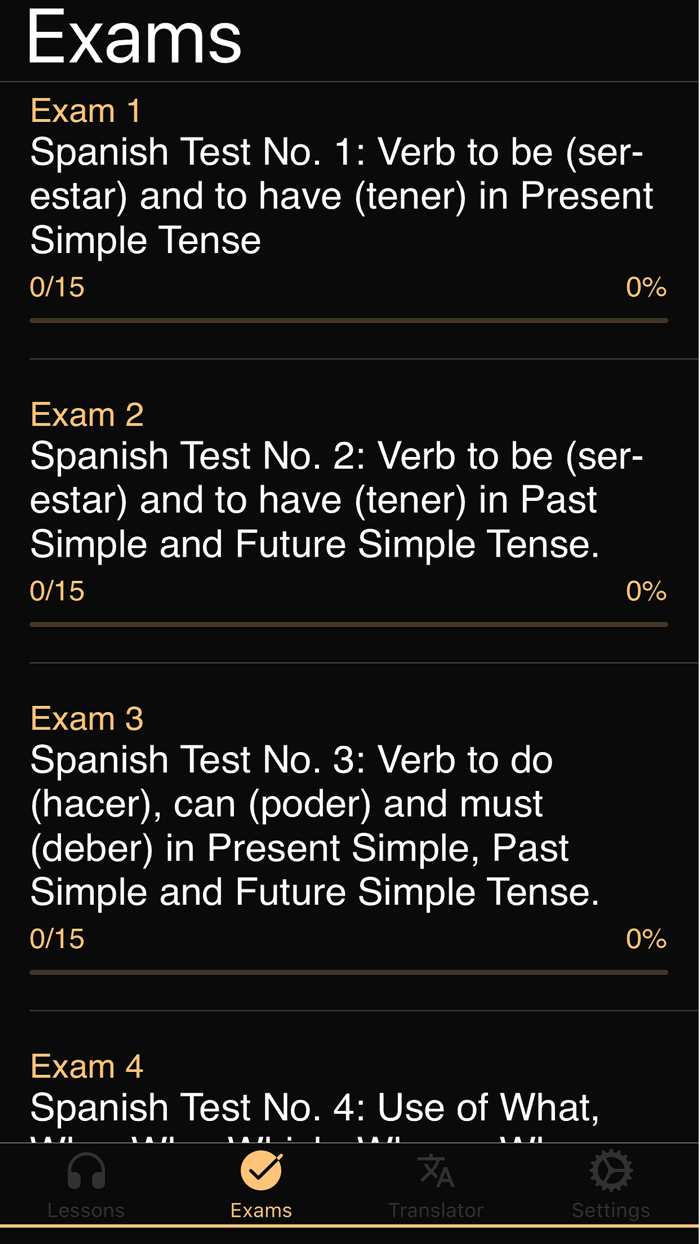
Task: Switch to the Lessons tab
Action: pyautogui.click(x=86, y=1185)
